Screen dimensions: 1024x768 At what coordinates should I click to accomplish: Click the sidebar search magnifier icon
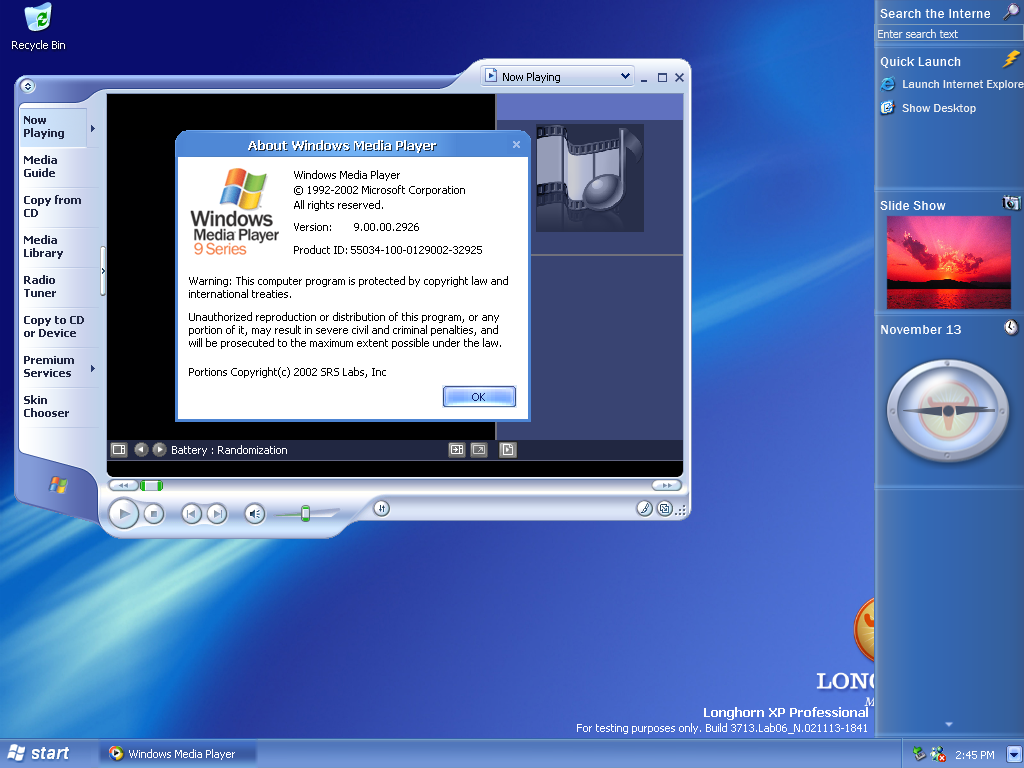pyautogui.click(x=1012, y=12)
